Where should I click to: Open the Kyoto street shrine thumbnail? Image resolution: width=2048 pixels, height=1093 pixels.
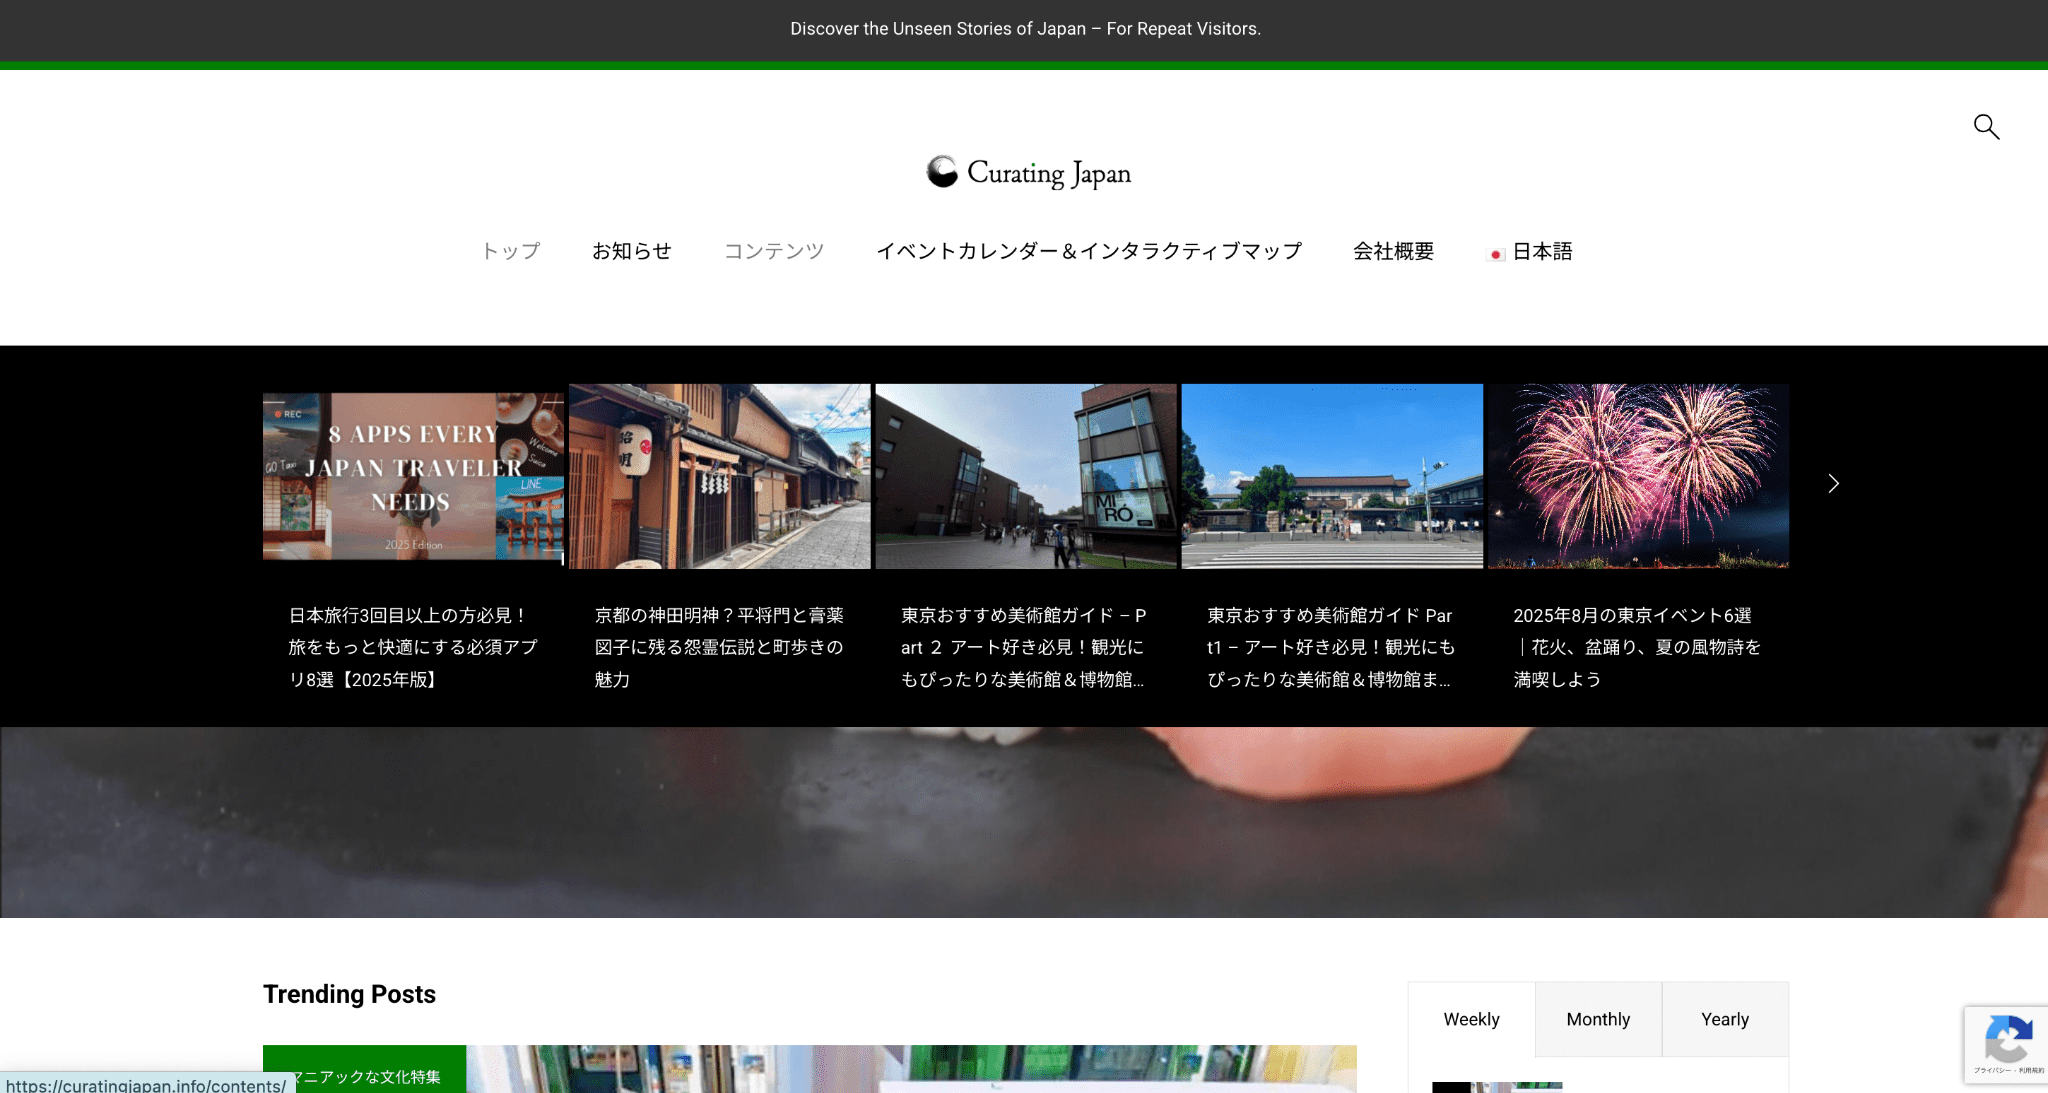click(x=720, y=476)
